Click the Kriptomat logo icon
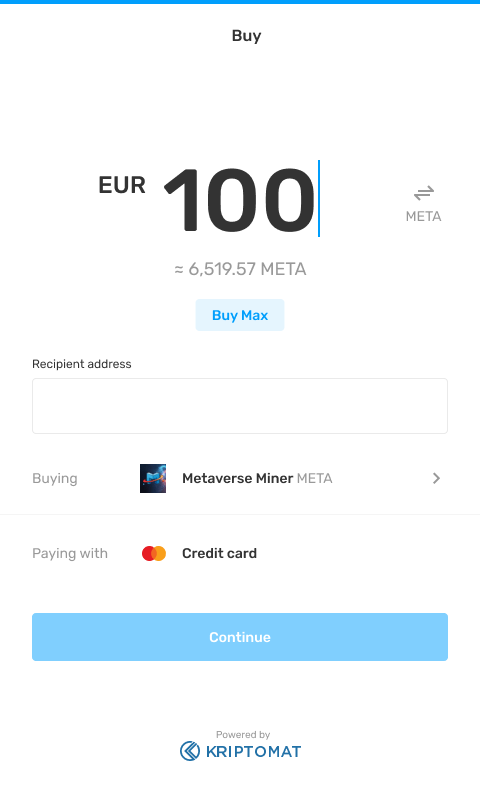 click(x=190, y=751)
